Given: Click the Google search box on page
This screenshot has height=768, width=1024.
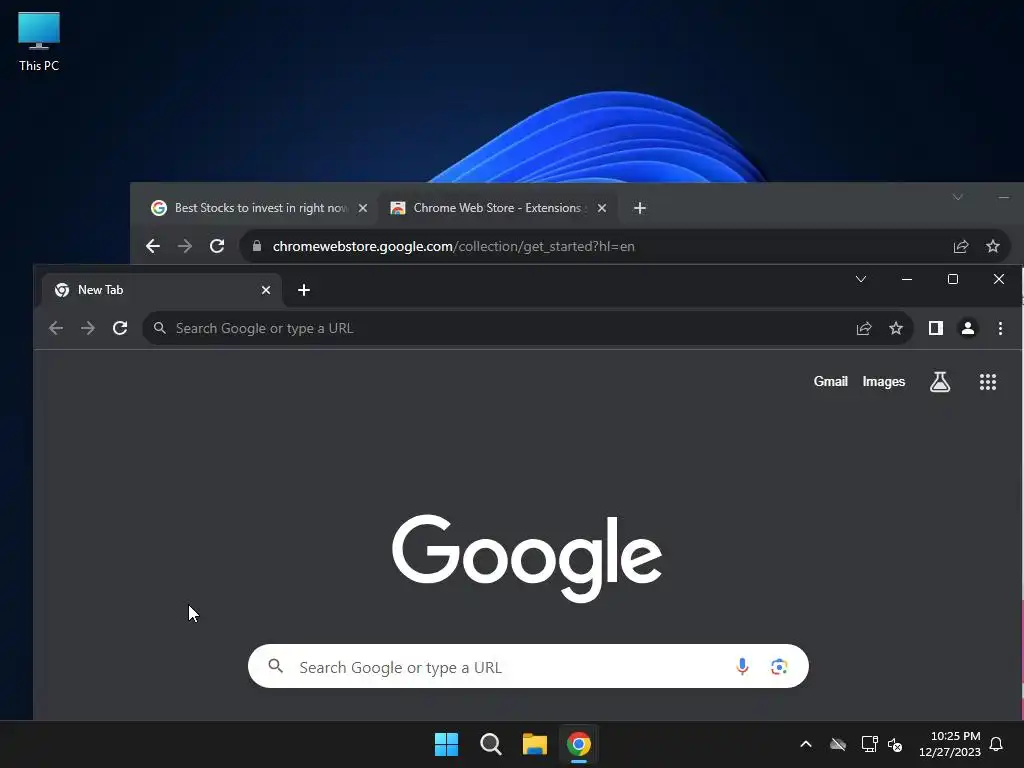Looking at the screenshot, I should click(528, 666).
